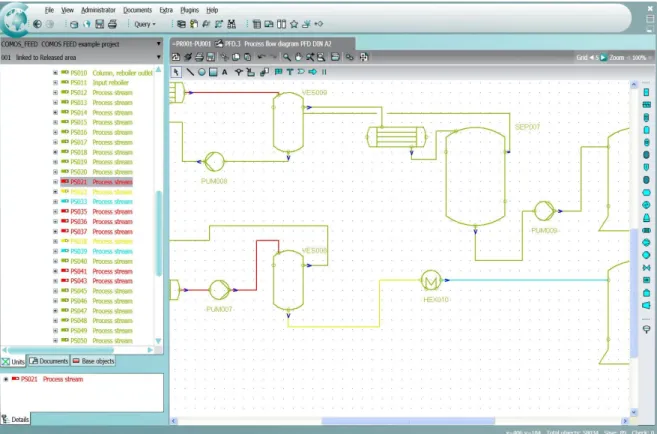Click the COMOS globe logo button
657x434 pixels.
click(15, 20)
